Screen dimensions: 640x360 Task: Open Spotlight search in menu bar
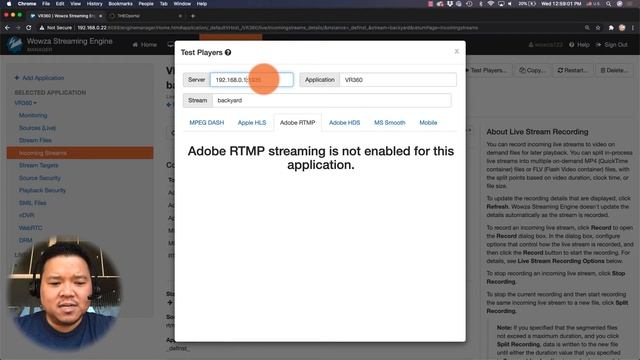click(609, 4)
